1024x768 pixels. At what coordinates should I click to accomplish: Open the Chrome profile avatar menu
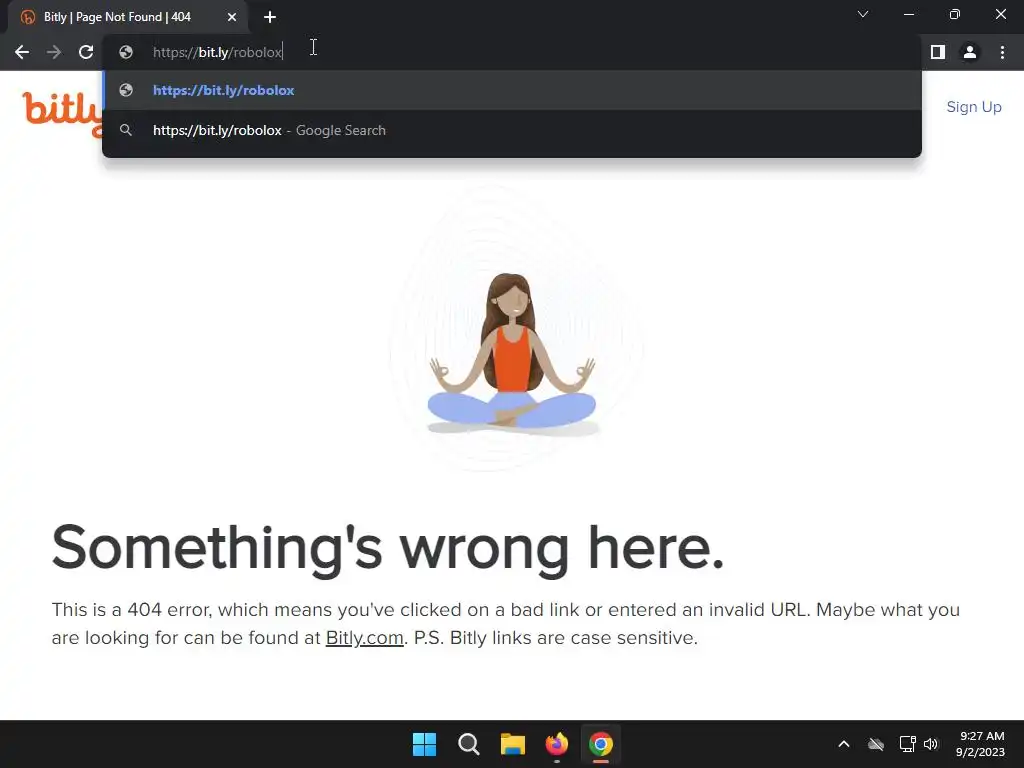[970, 52]
